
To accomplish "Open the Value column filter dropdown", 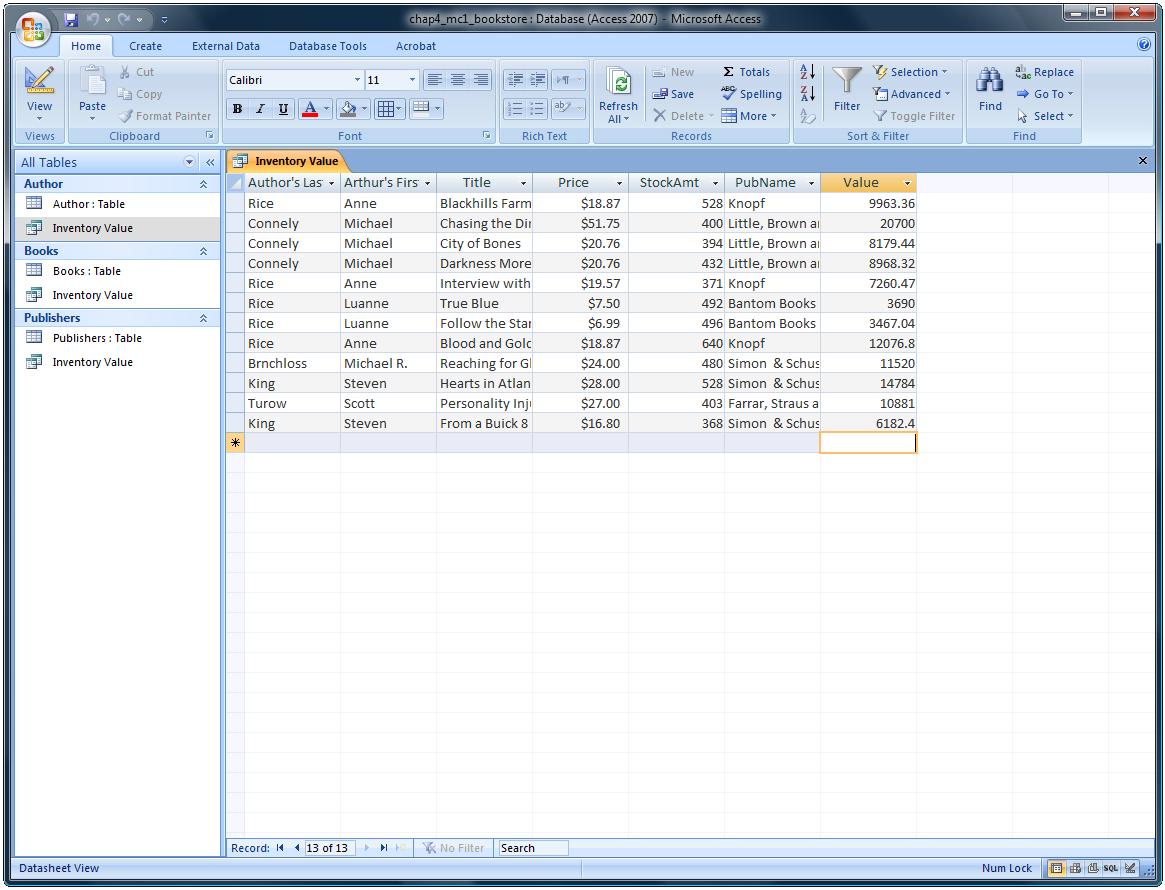I will (906, 183).
